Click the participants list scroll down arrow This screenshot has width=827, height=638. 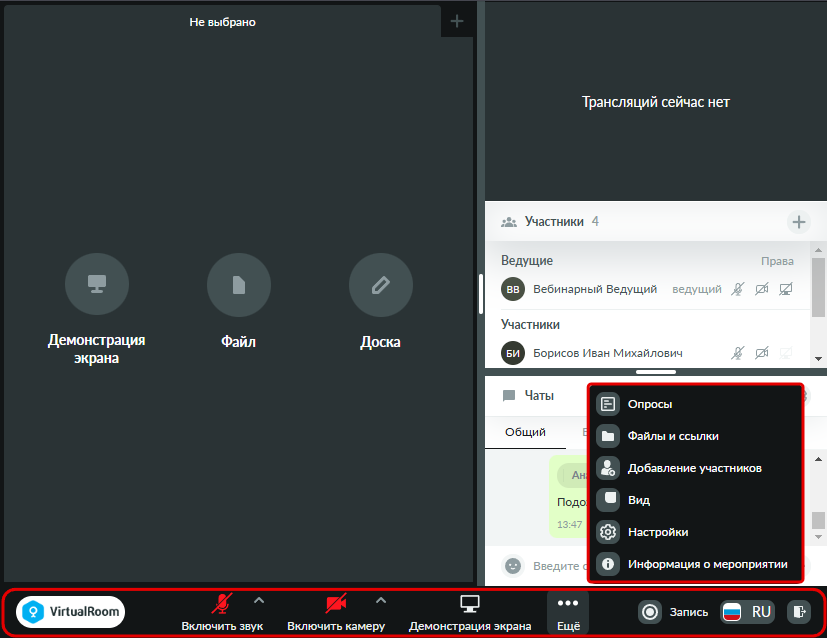(x=818, y=359)
